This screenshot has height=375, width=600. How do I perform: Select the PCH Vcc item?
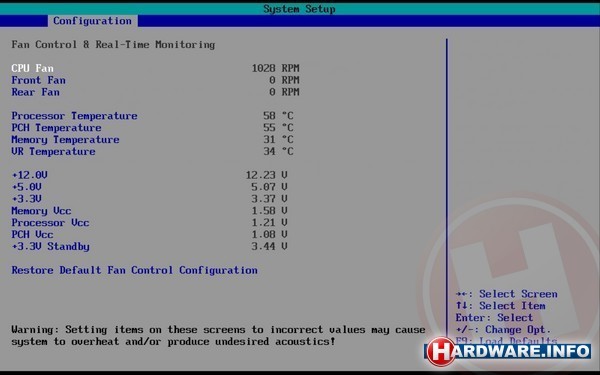click(32, 234)
